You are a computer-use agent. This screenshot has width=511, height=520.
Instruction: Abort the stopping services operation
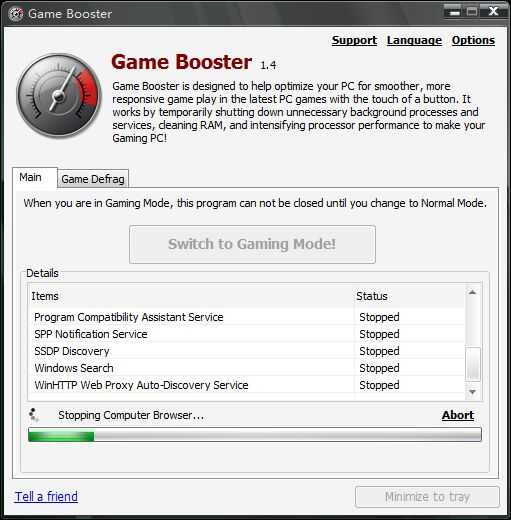point(458,415)
